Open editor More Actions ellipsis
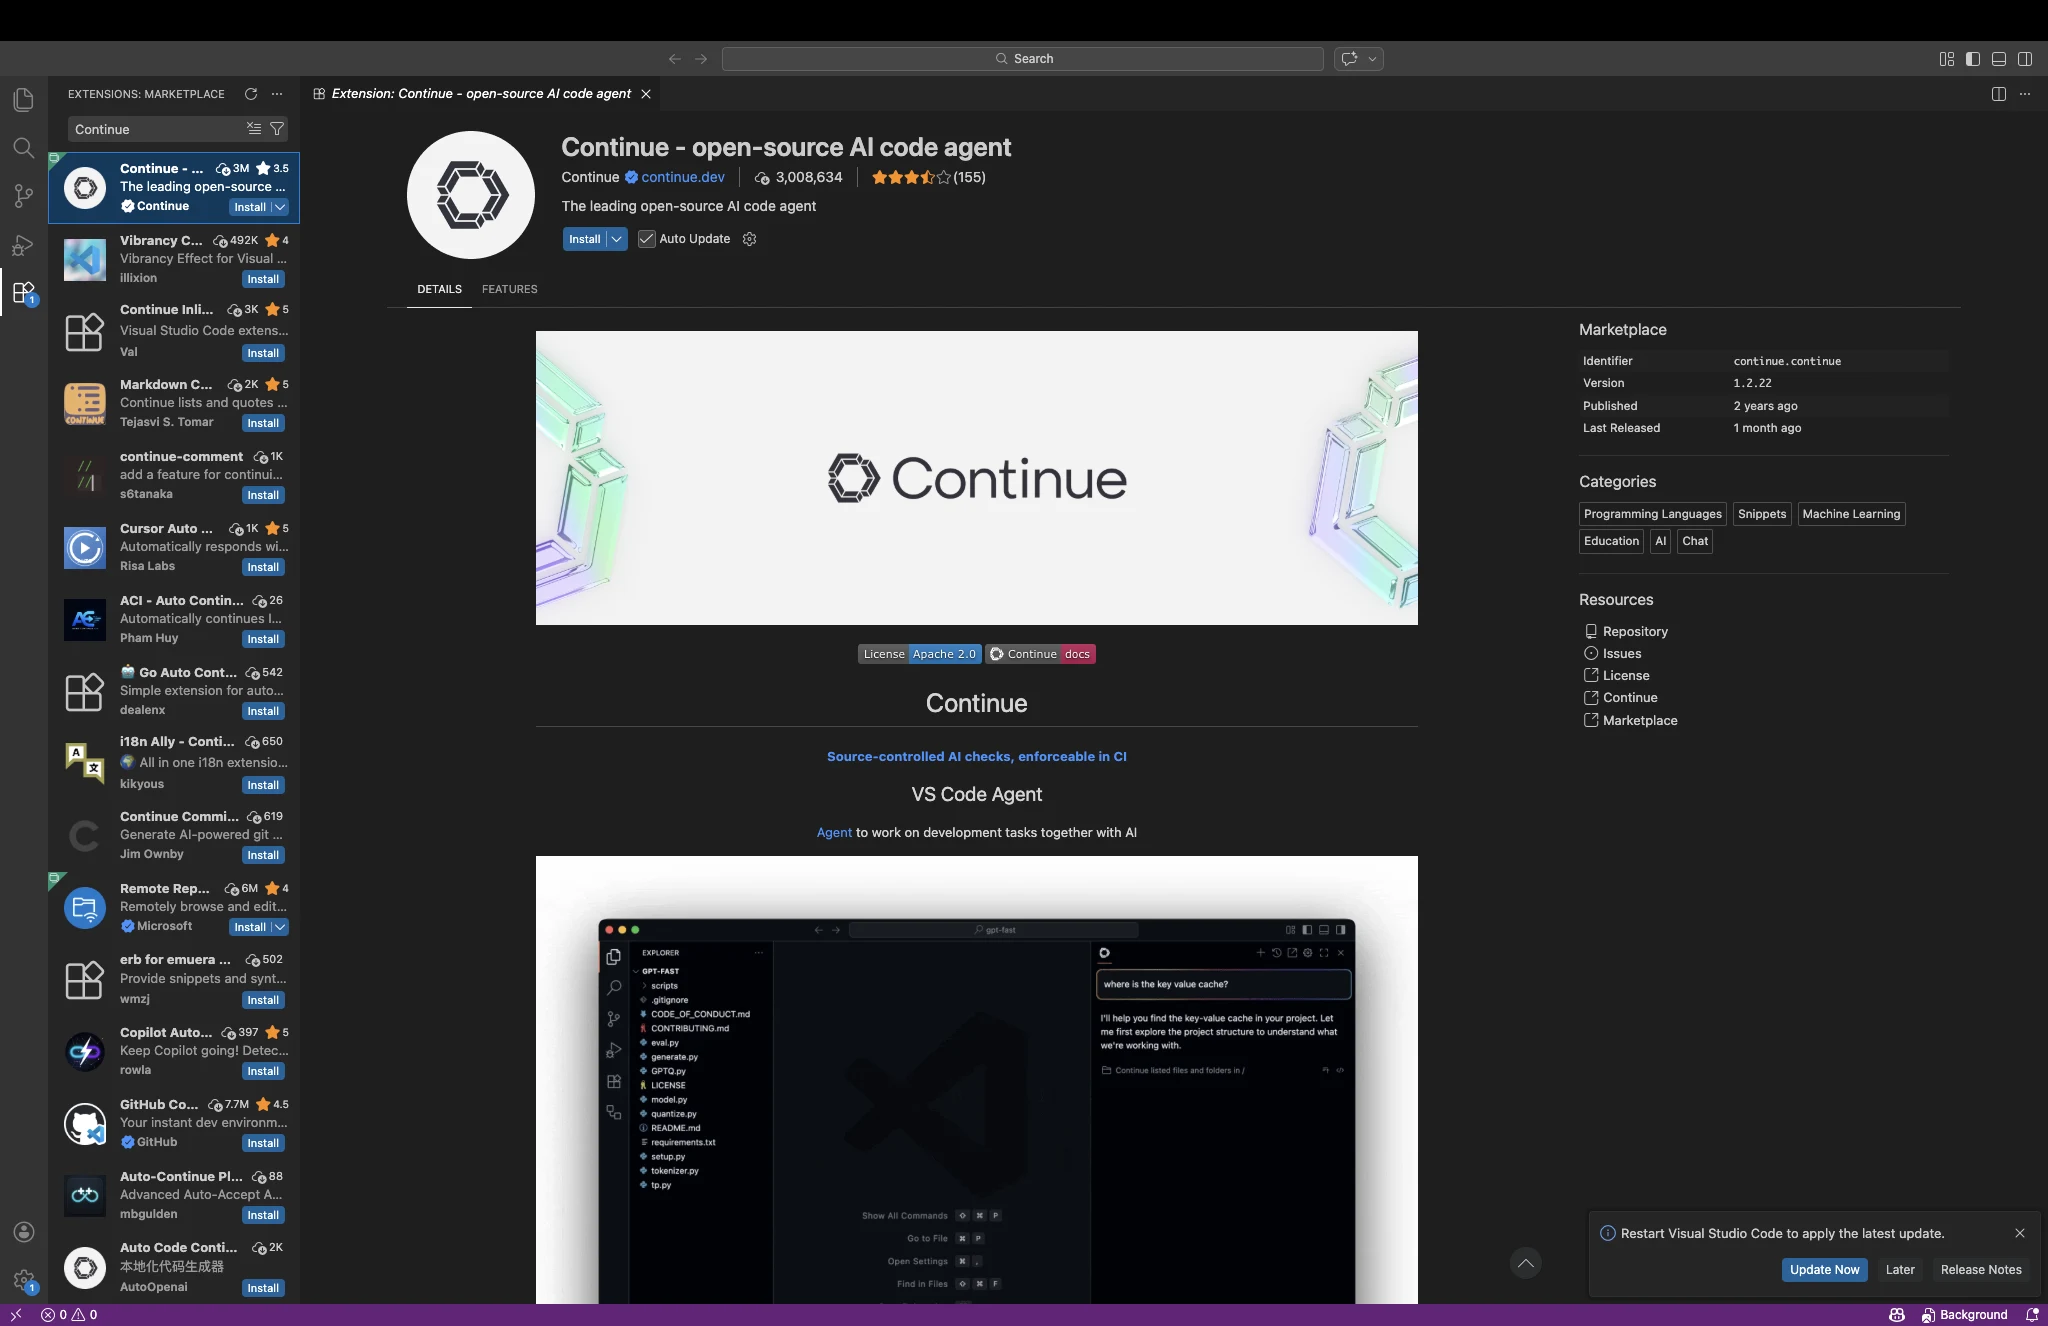The height and width of the screenshot is (1326, 2048). (x=2025, y=94)
